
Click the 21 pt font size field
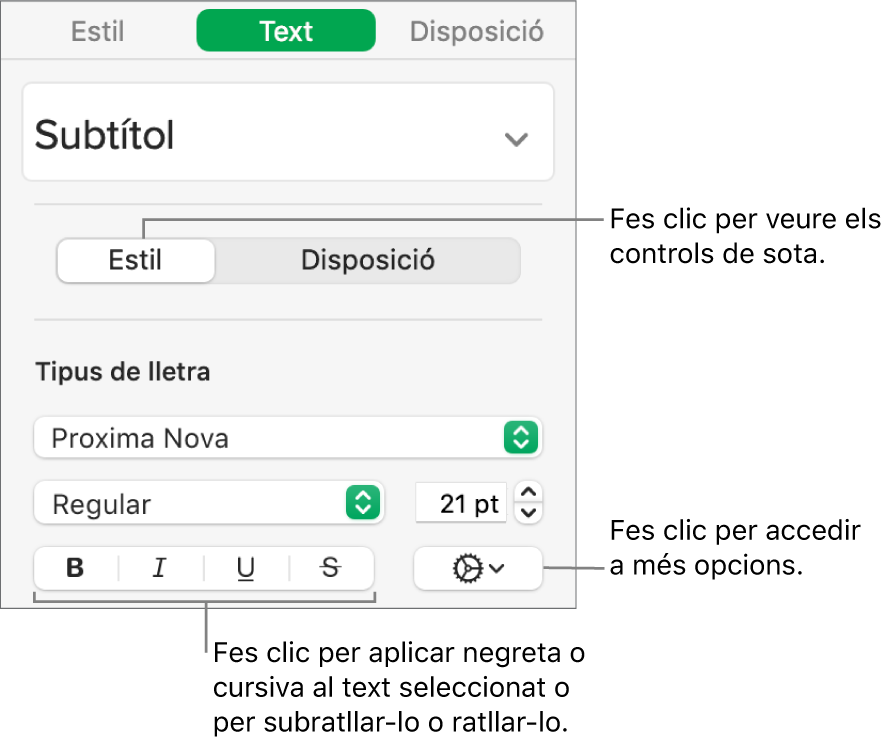coord(461,503)
